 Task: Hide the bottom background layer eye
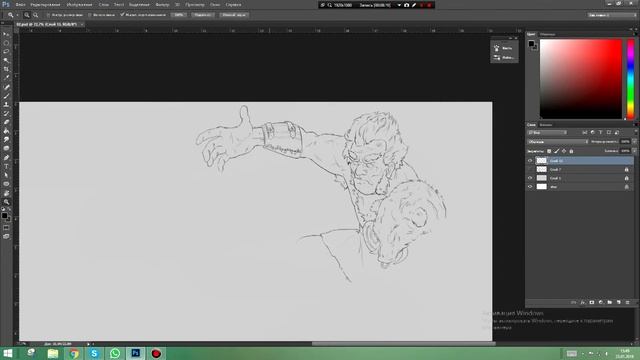point(530,187)
